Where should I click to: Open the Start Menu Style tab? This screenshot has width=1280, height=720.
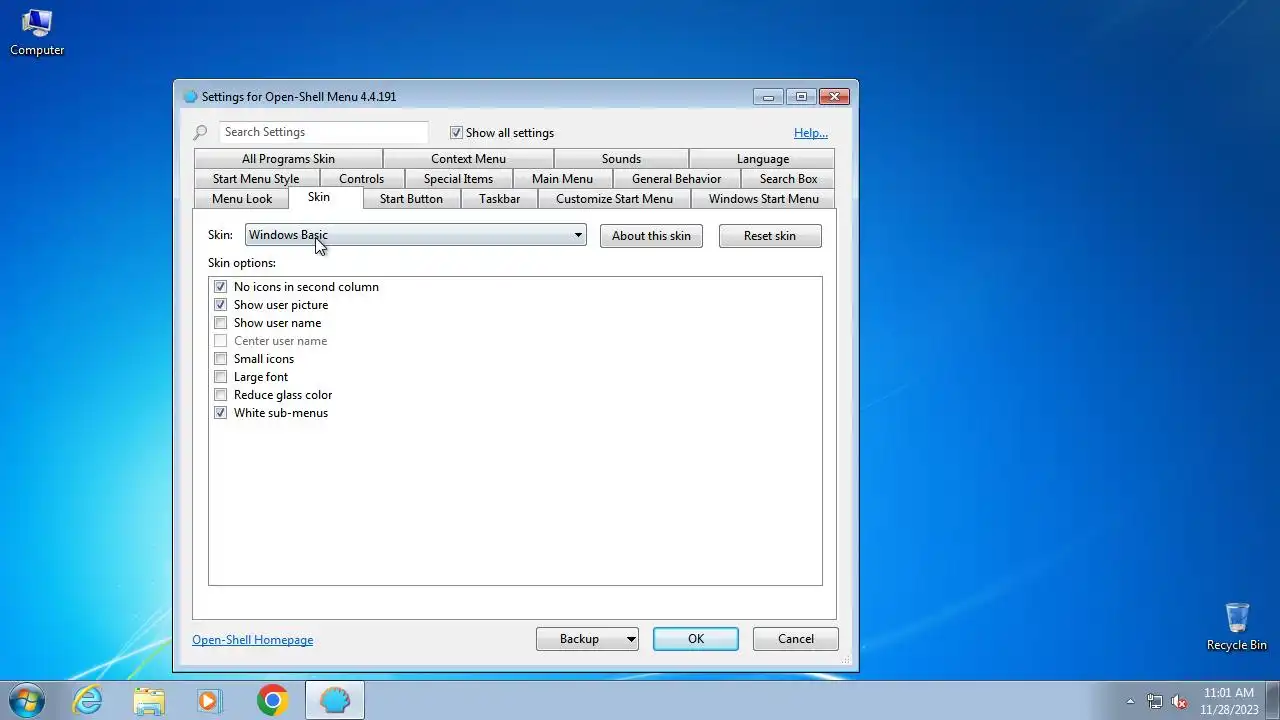[256, 179]
